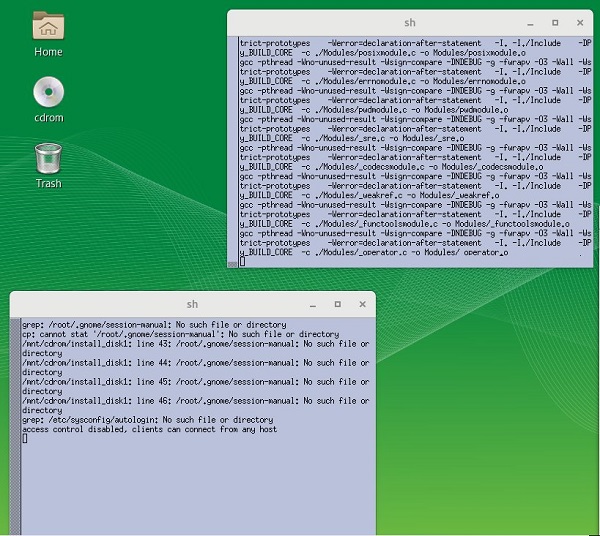Select the Trash desktop icon
This screenshot has width=600, height=536.
[x=47, y=158]
